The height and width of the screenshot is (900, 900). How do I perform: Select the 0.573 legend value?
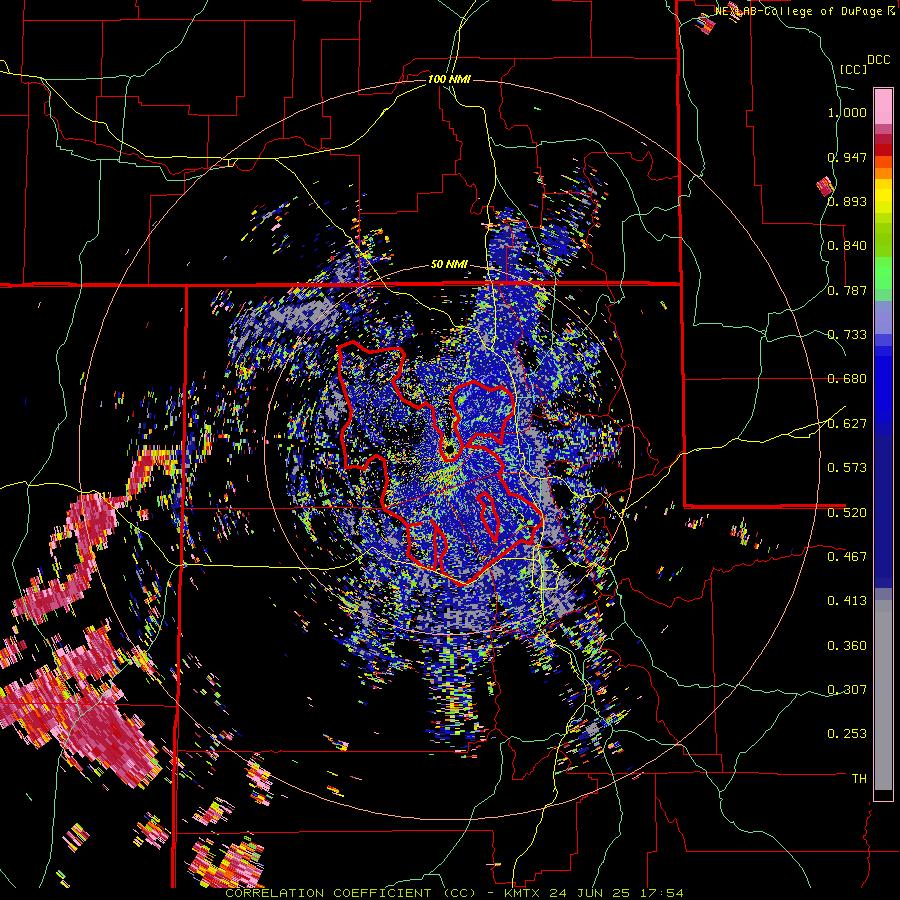[x=847, y=468]
